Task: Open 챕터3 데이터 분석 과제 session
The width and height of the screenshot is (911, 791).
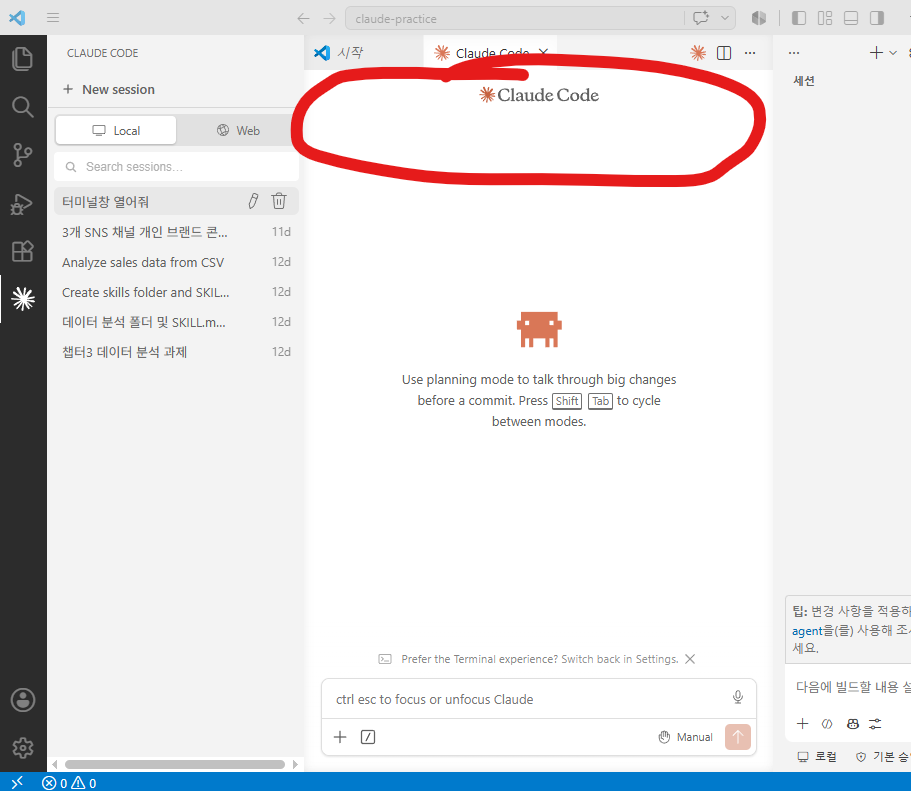Action: (x=177, y=352)
